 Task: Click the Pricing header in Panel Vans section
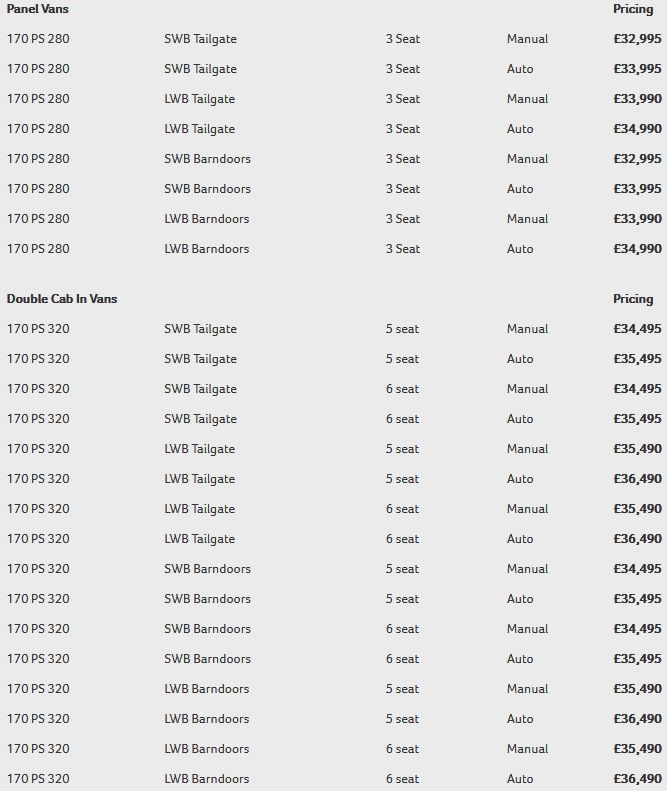point(633,9)
